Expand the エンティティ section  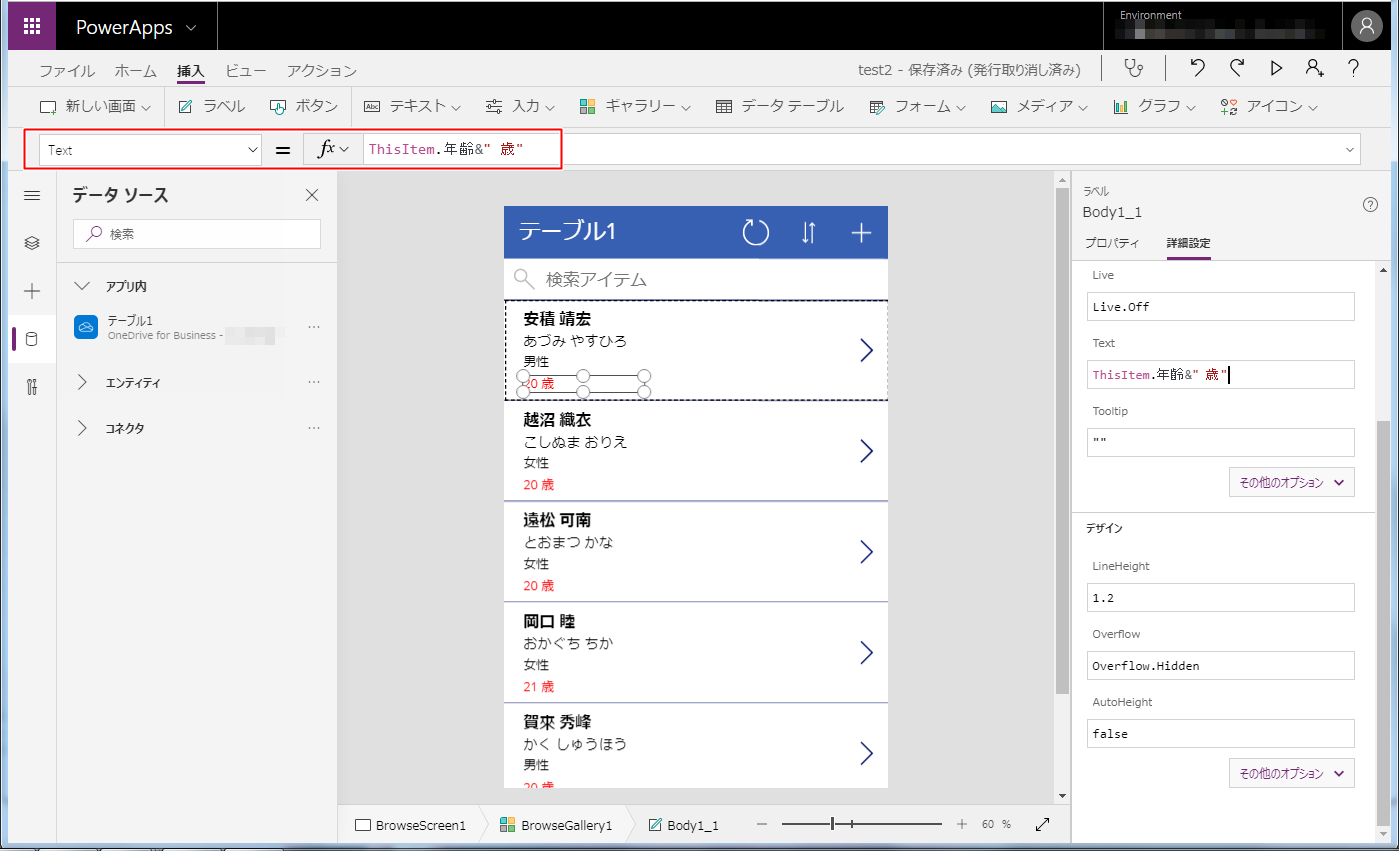(83, 382)
